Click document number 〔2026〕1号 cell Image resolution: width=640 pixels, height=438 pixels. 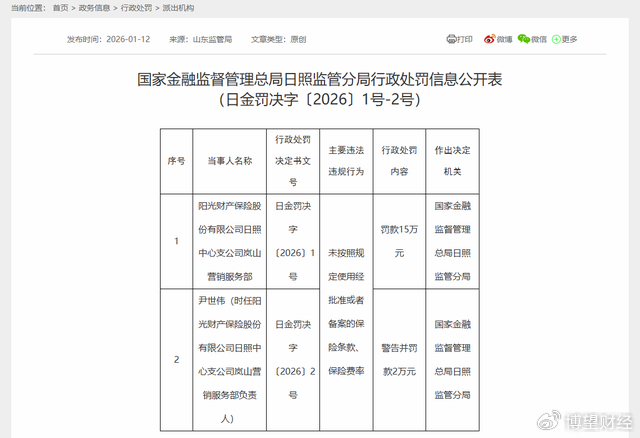click(x=293, y=241)
